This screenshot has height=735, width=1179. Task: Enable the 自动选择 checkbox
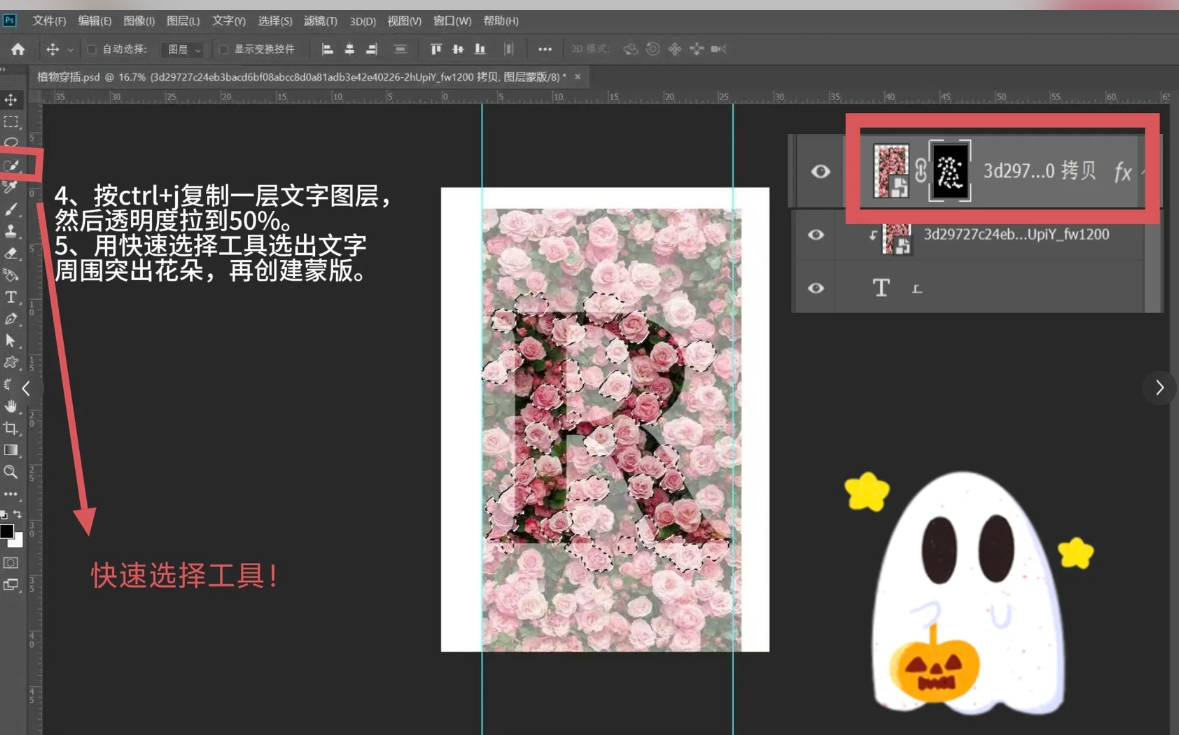click(x=92, y=49)
